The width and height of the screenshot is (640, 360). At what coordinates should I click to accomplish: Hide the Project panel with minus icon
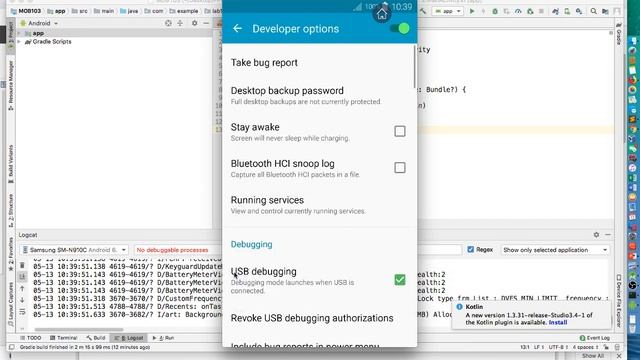click(206, 23)
